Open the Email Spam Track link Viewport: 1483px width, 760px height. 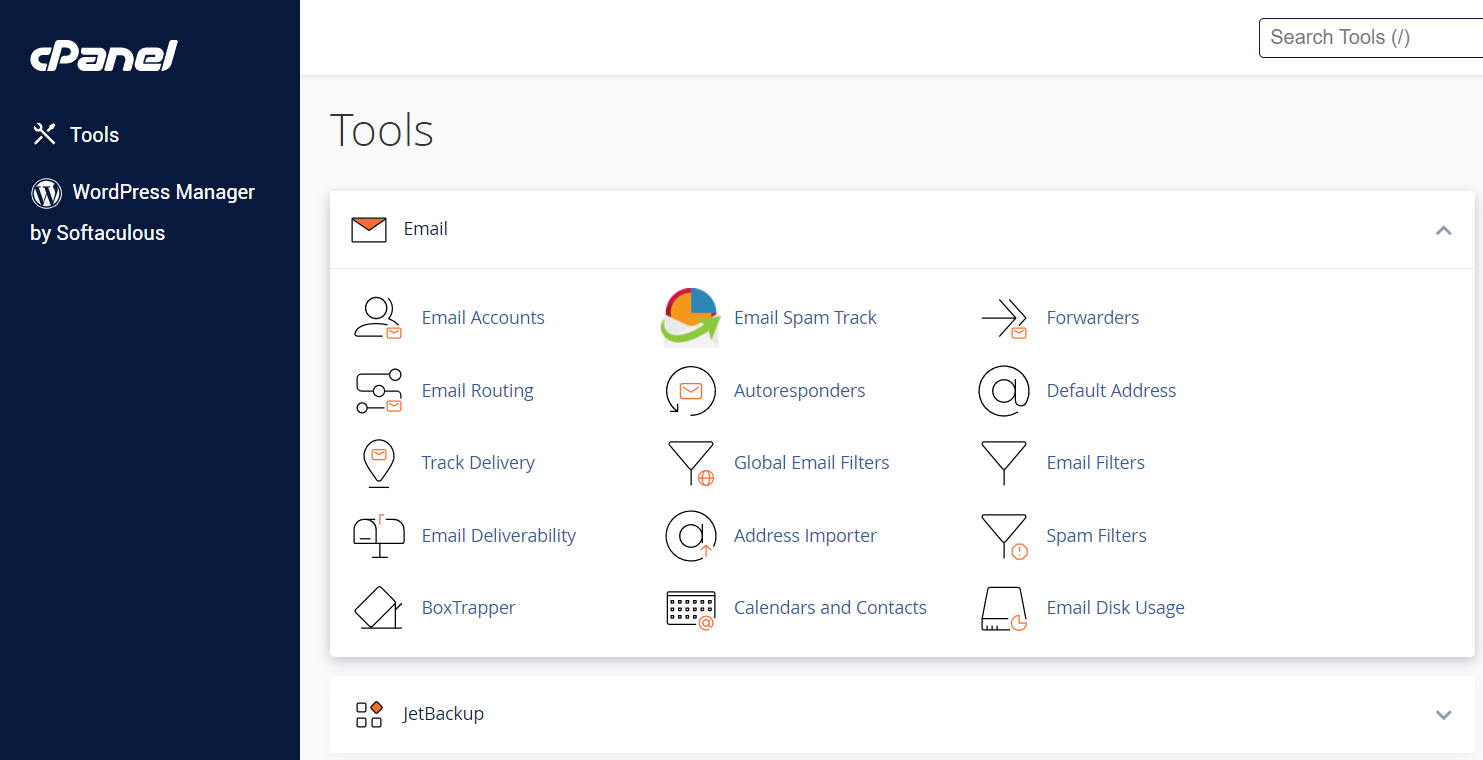pos(805,318)
